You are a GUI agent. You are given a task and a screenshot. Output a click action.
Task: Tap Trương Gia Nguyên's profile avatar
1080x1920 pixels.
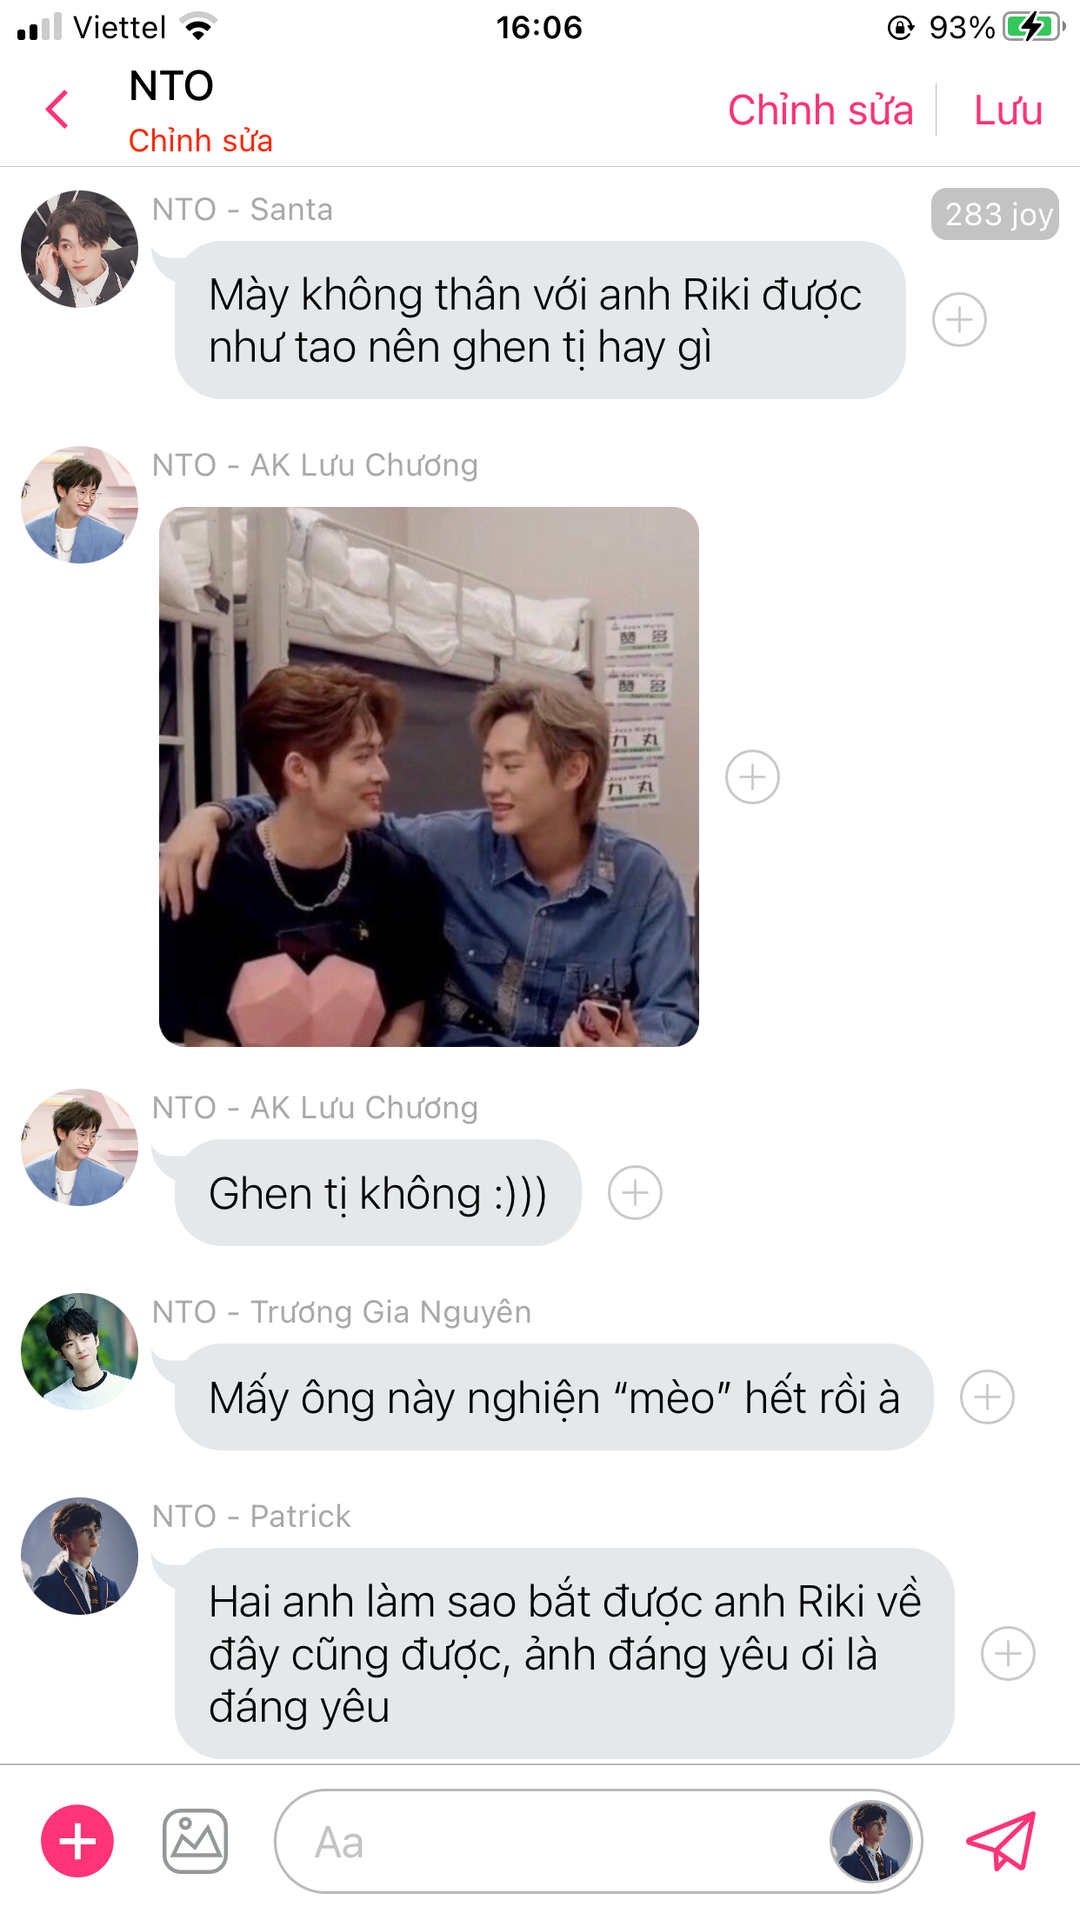[x=80, y=1352]
